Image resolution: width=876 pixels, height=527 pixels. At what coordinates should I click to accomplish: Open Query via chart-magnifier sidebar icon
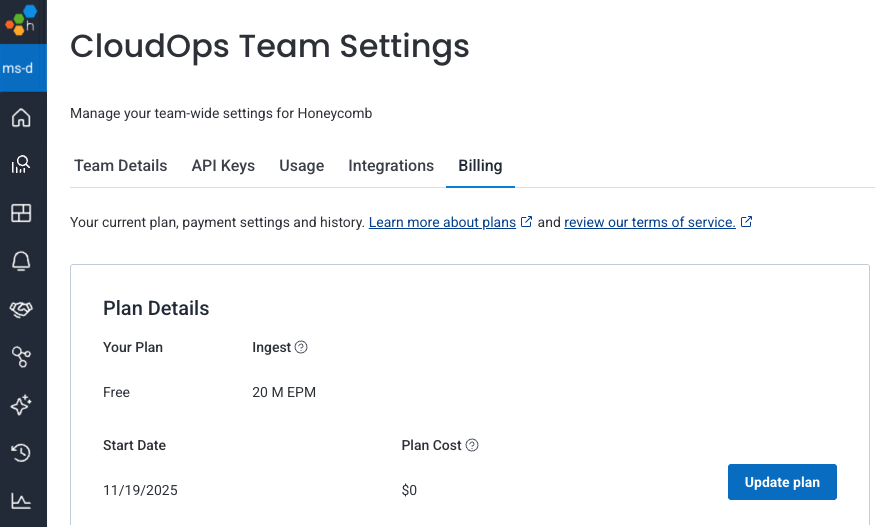tap(21, 165)
